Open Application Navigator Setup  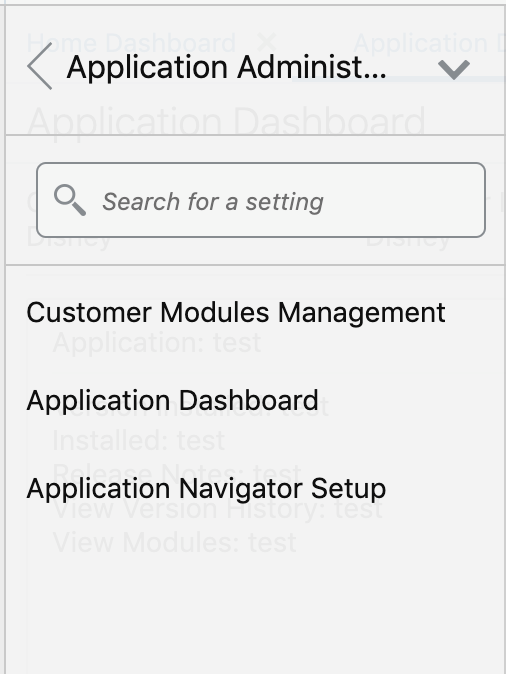click(206, 489)
